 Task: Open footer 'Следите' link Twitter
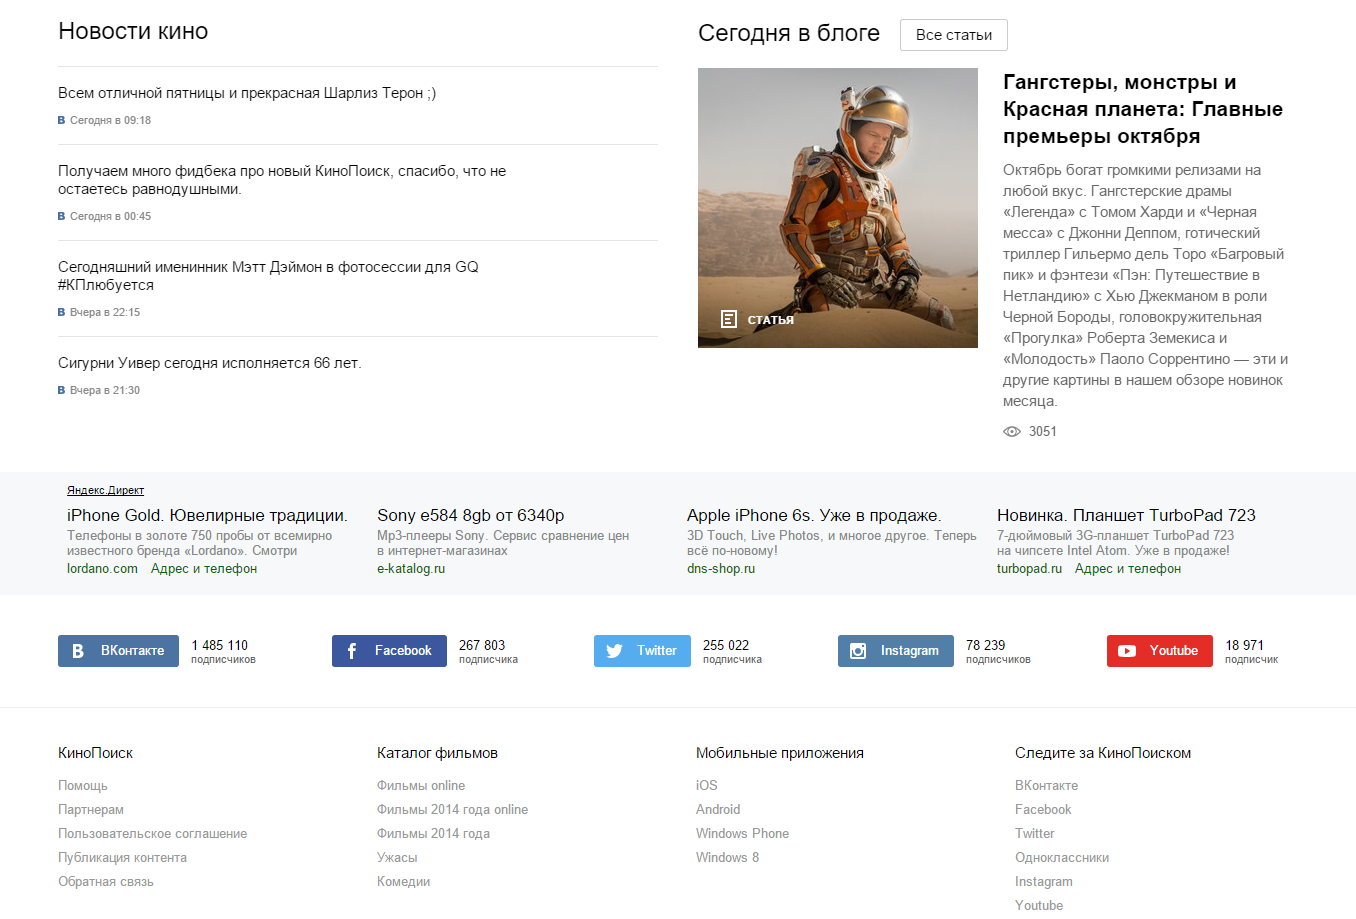pyautogui.click(x=1035, y=834)
